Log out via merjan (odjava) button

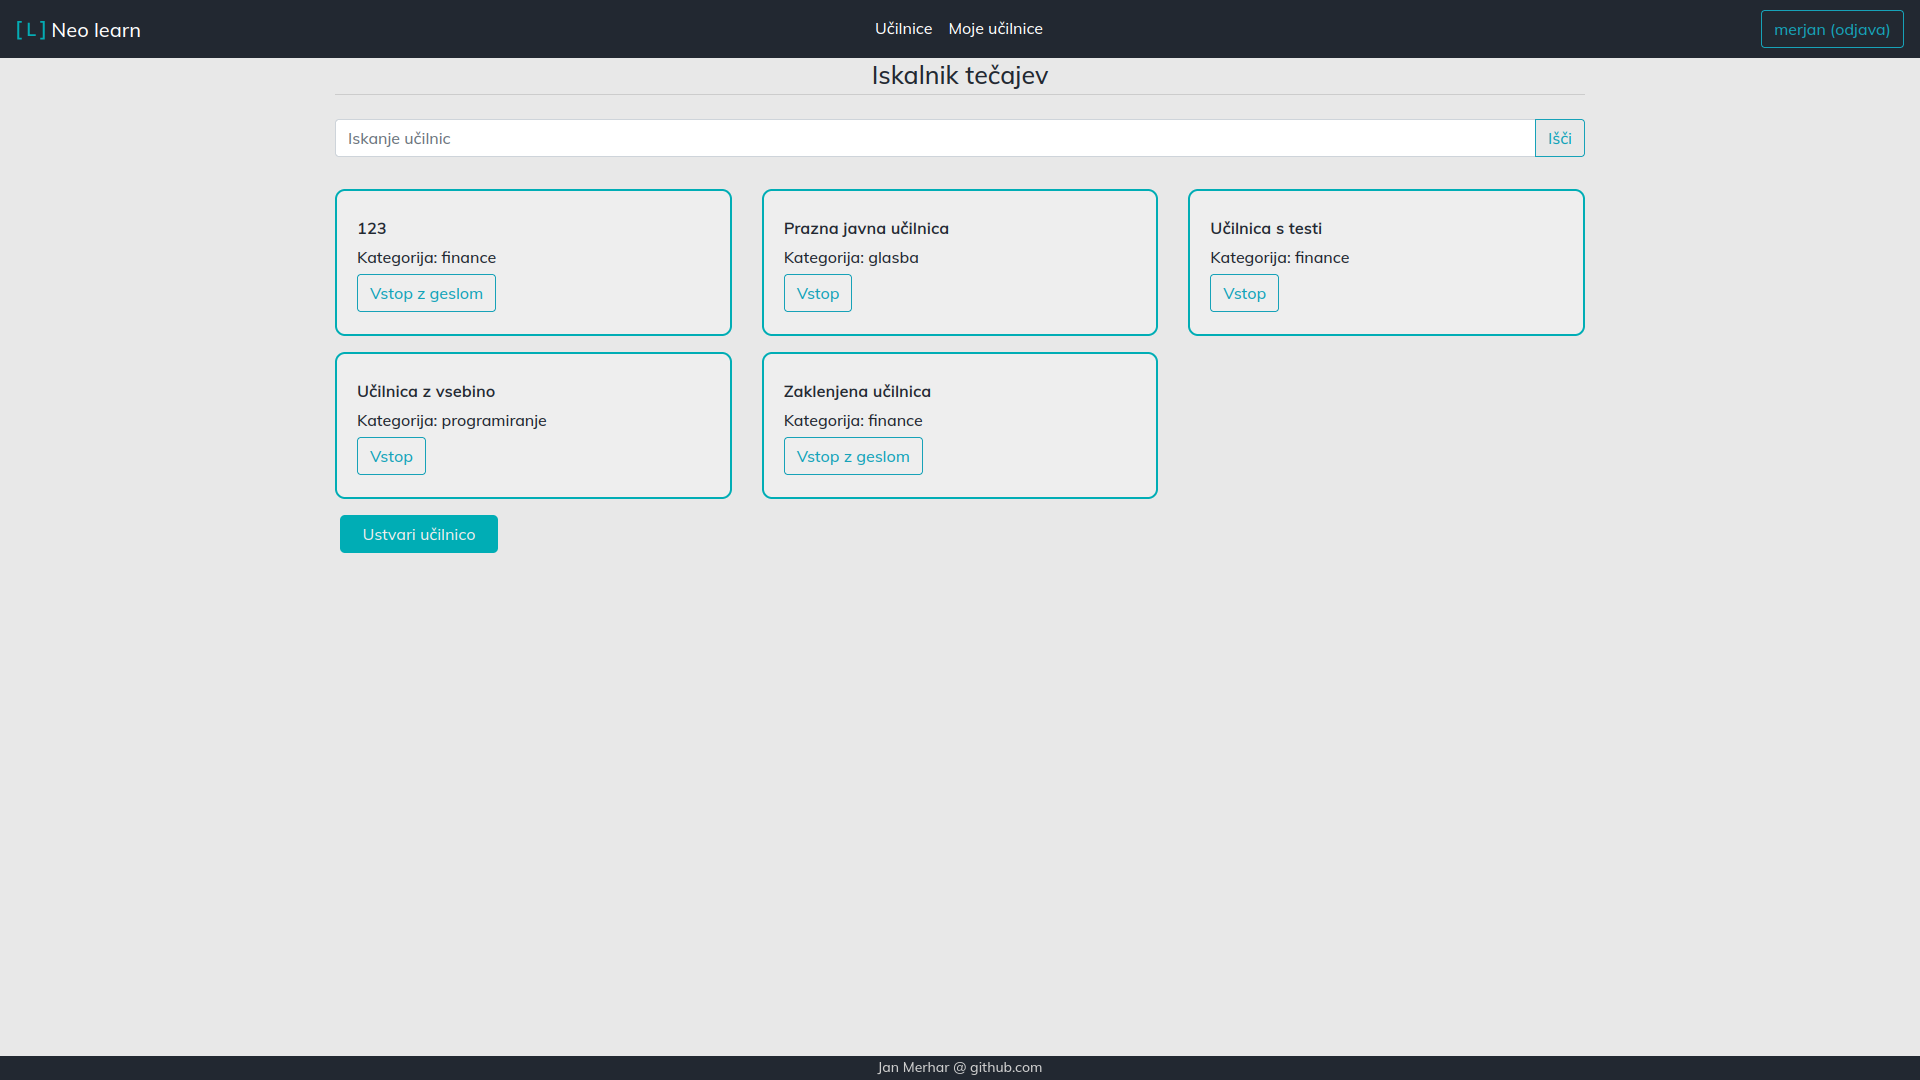tap(1831, 29)
